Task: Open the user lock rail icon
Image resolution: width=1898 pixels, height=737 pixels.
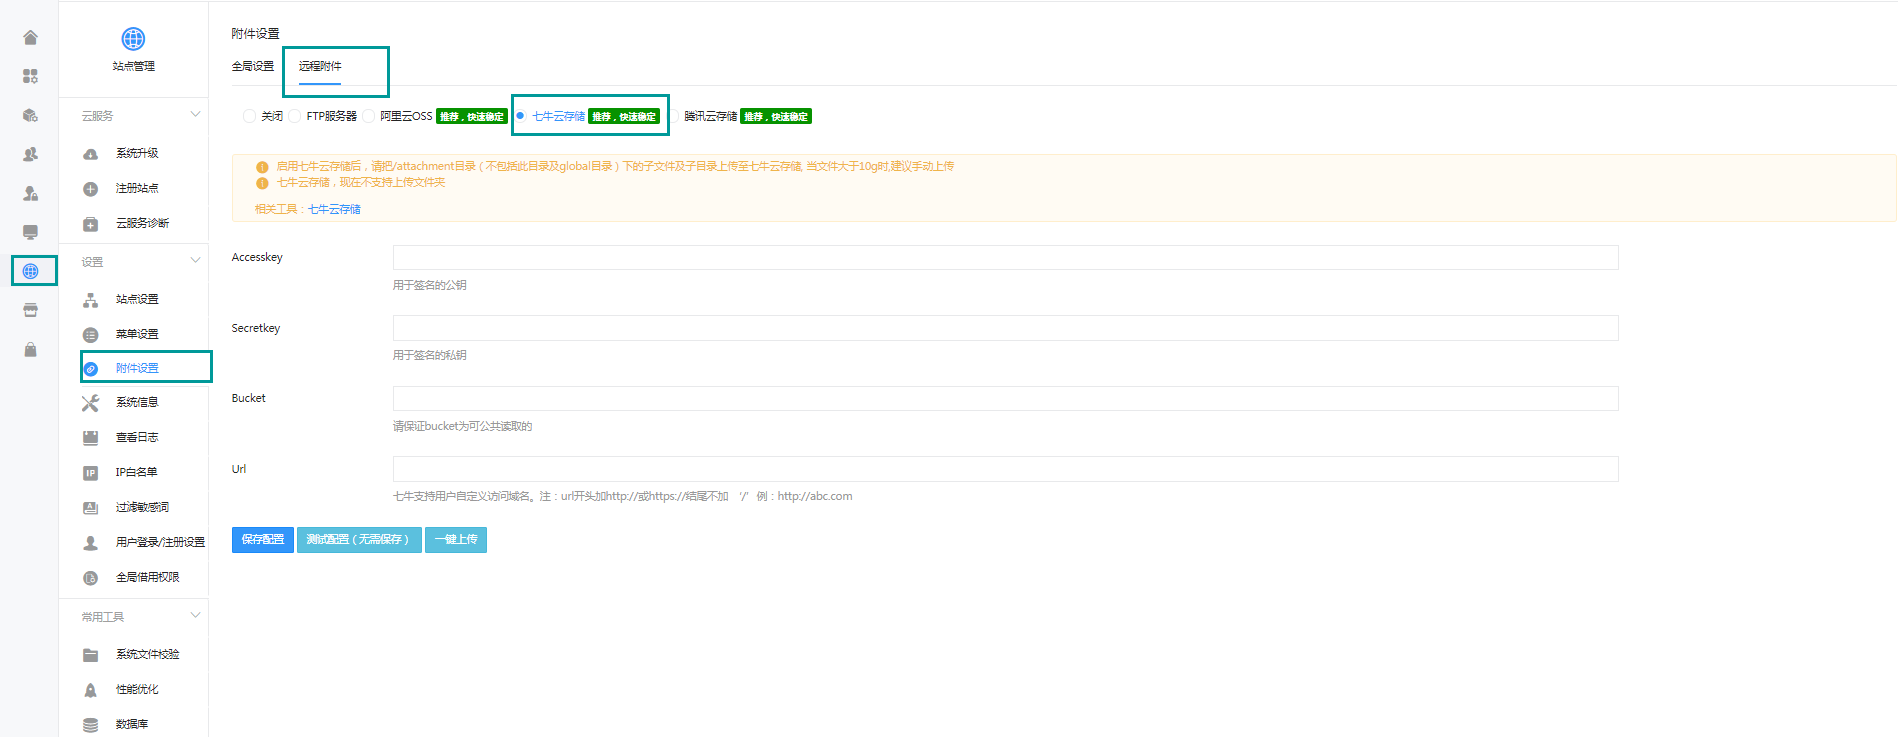Action: point(30,193)
